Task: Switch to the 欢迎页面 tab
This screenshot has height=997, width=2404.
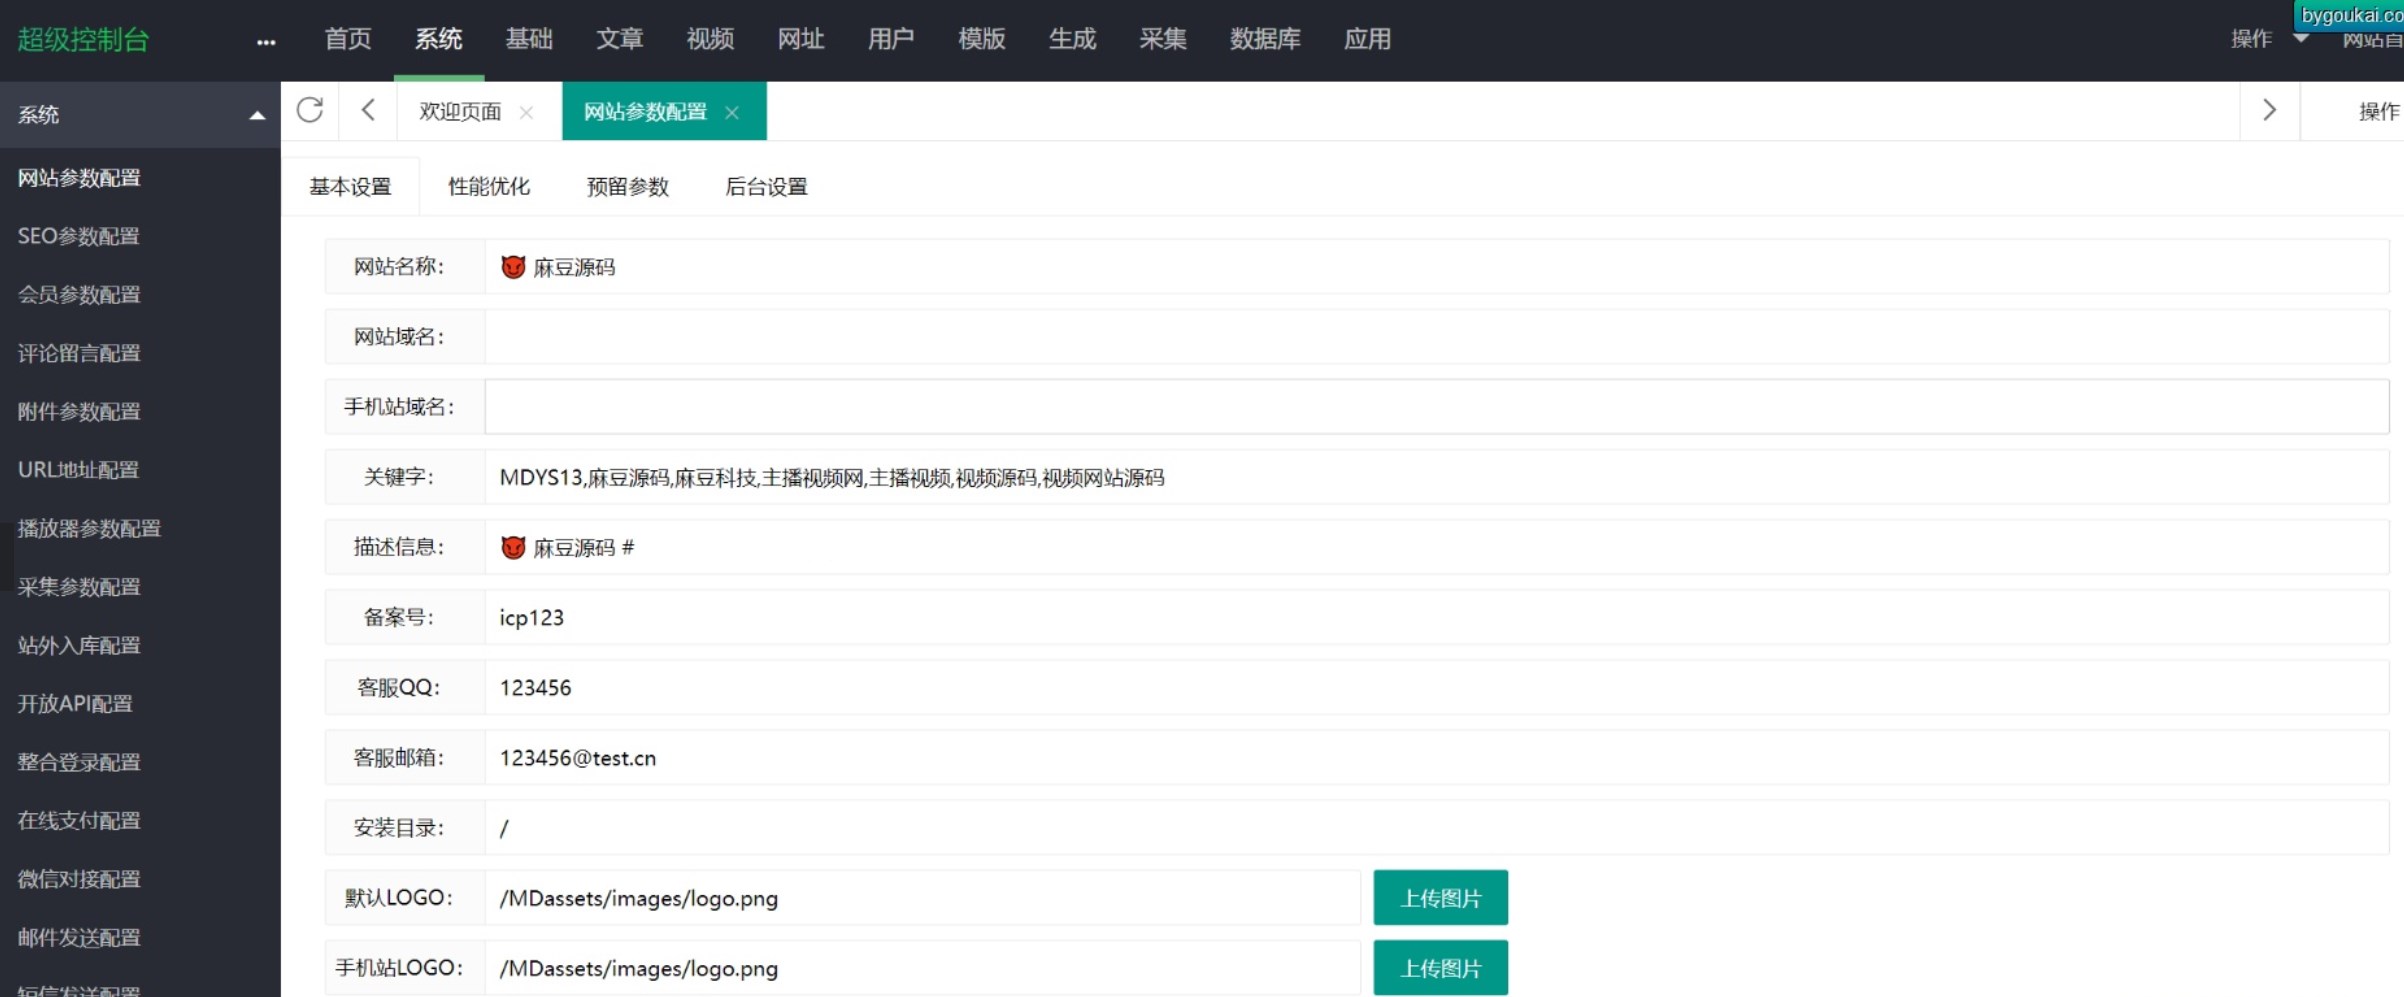Action: (460, 111)
